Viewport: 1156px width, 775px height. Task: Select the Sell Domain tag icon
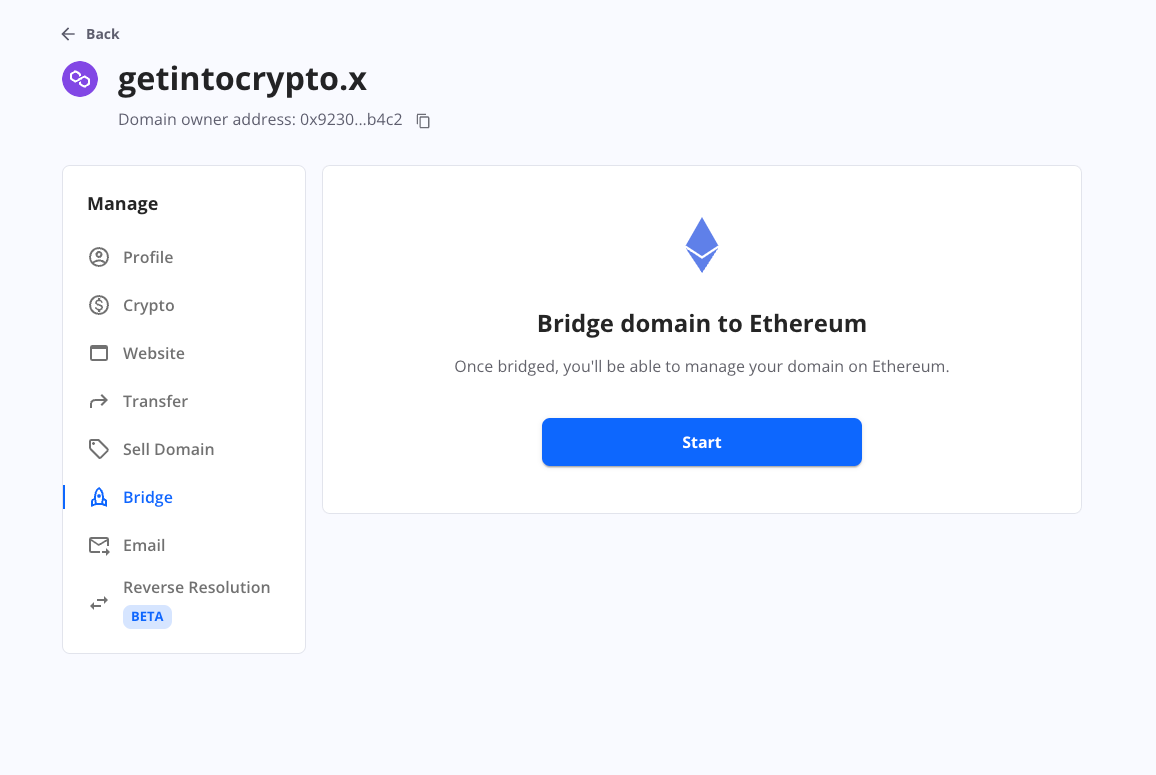(x=98, y=449)
